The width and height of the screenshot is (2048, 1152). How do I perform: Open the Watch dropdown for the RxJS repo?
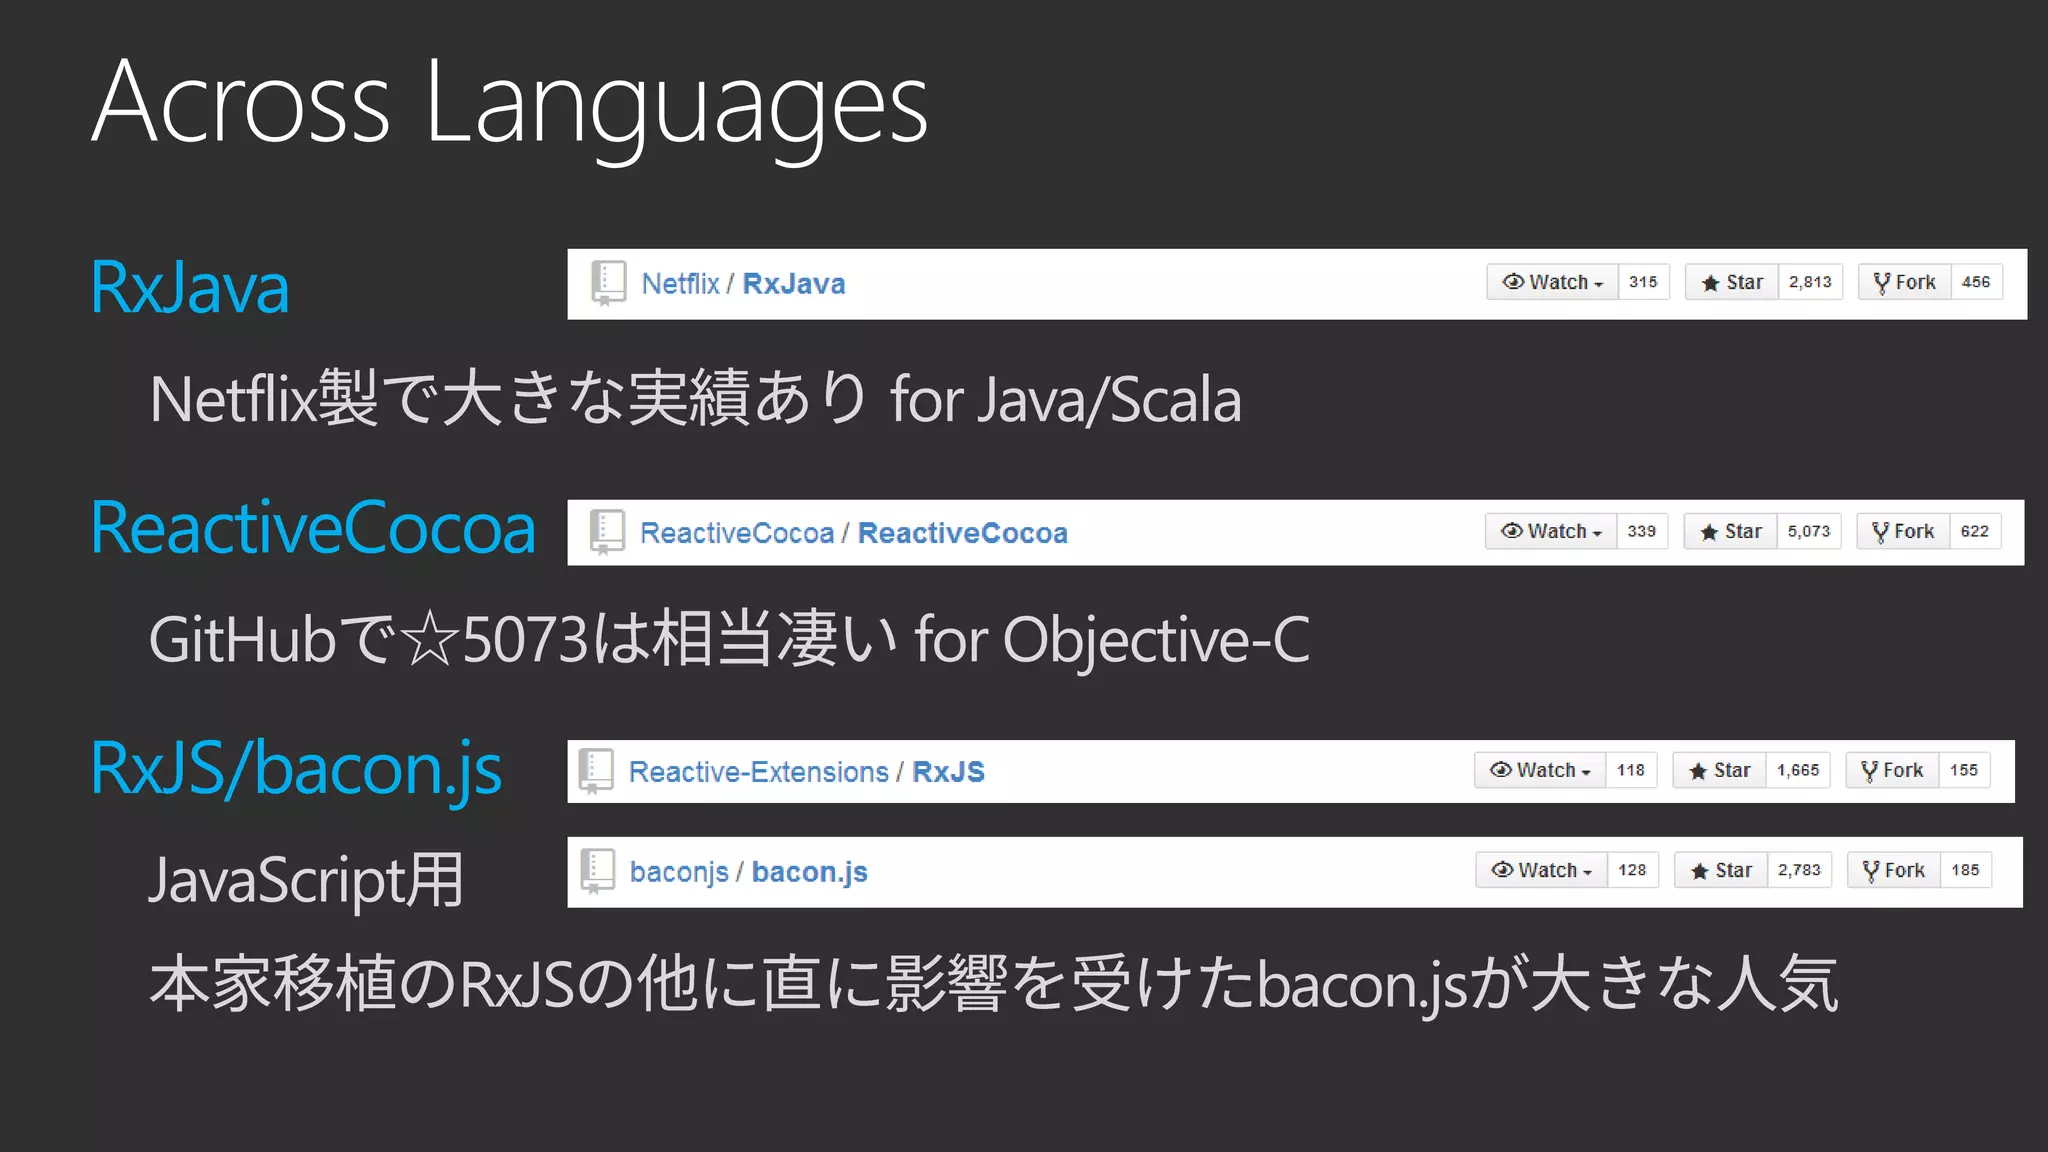[x=1540, y=770]
